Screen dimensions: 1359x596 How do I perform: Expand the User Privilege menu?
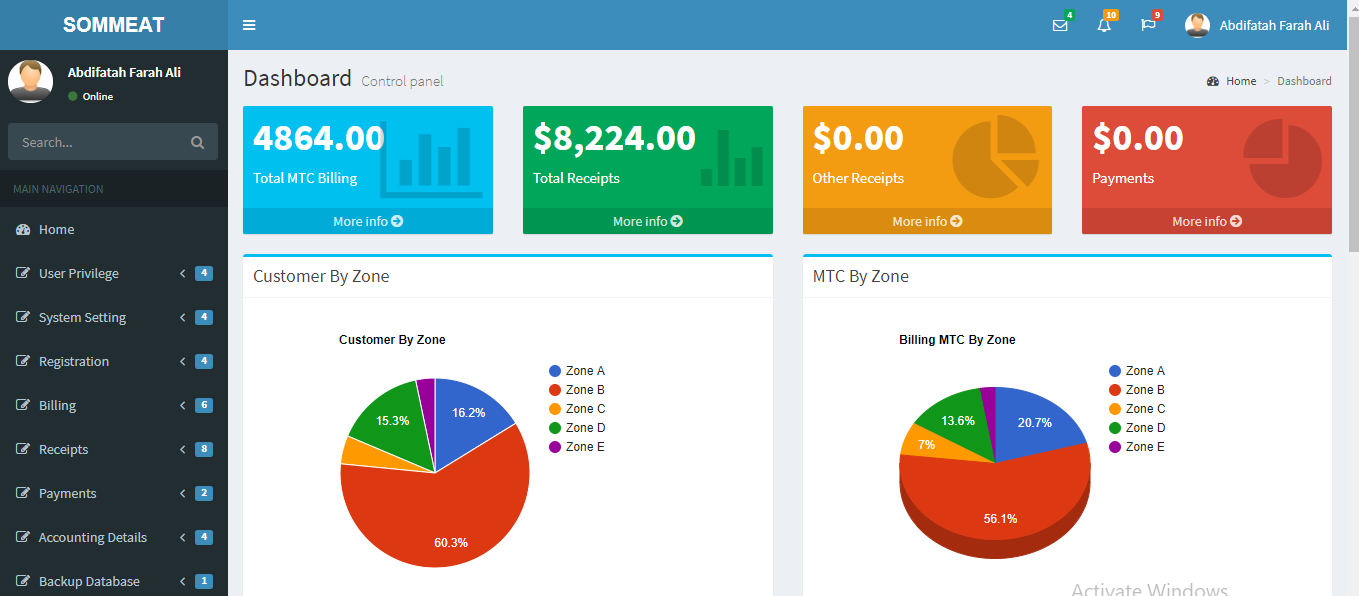(x=78, y=274)
